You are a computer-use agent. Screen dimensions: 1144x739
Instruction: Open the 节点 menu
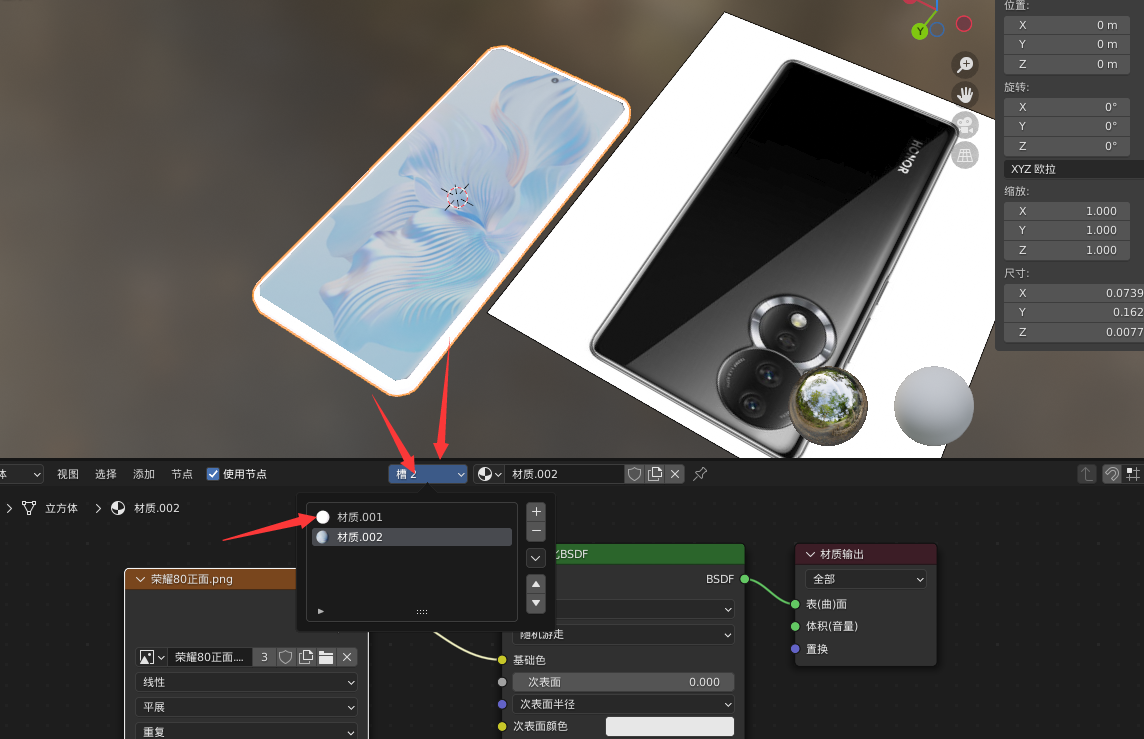(x=182, y=474)
